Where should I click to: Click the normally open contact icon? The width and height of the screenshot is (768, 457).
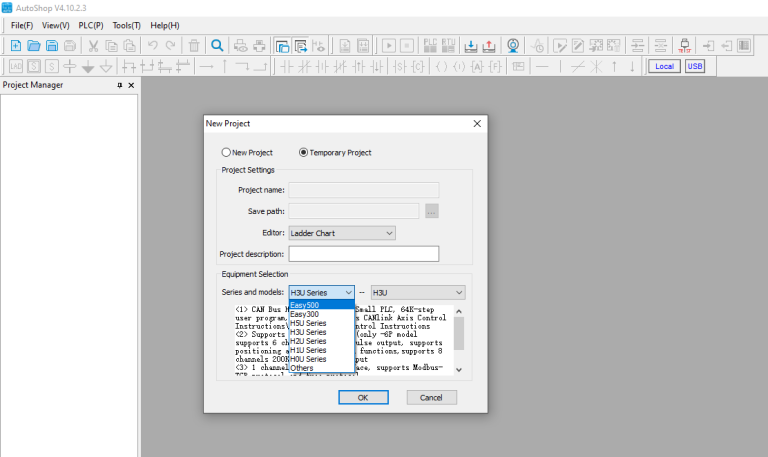point(287,66)
